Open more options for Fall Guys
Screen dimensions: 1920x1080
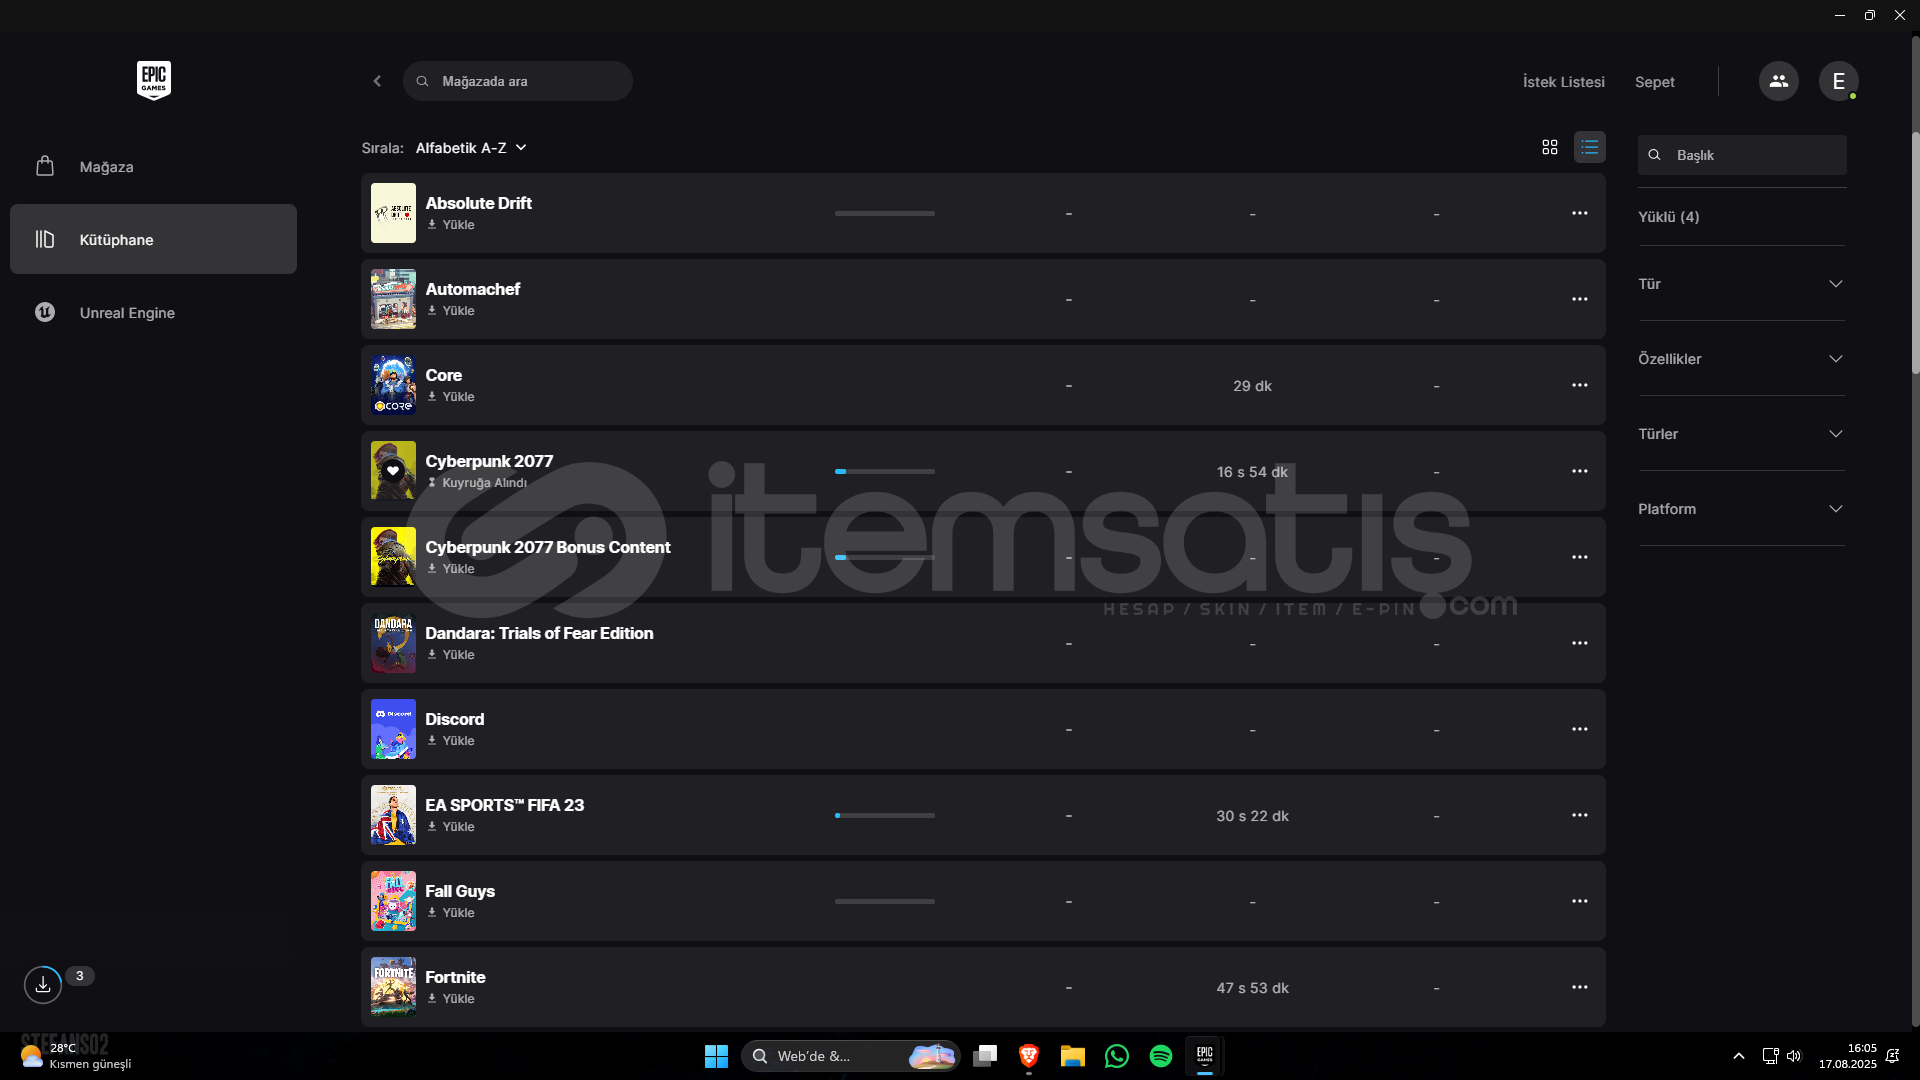tap(1580, 901)
